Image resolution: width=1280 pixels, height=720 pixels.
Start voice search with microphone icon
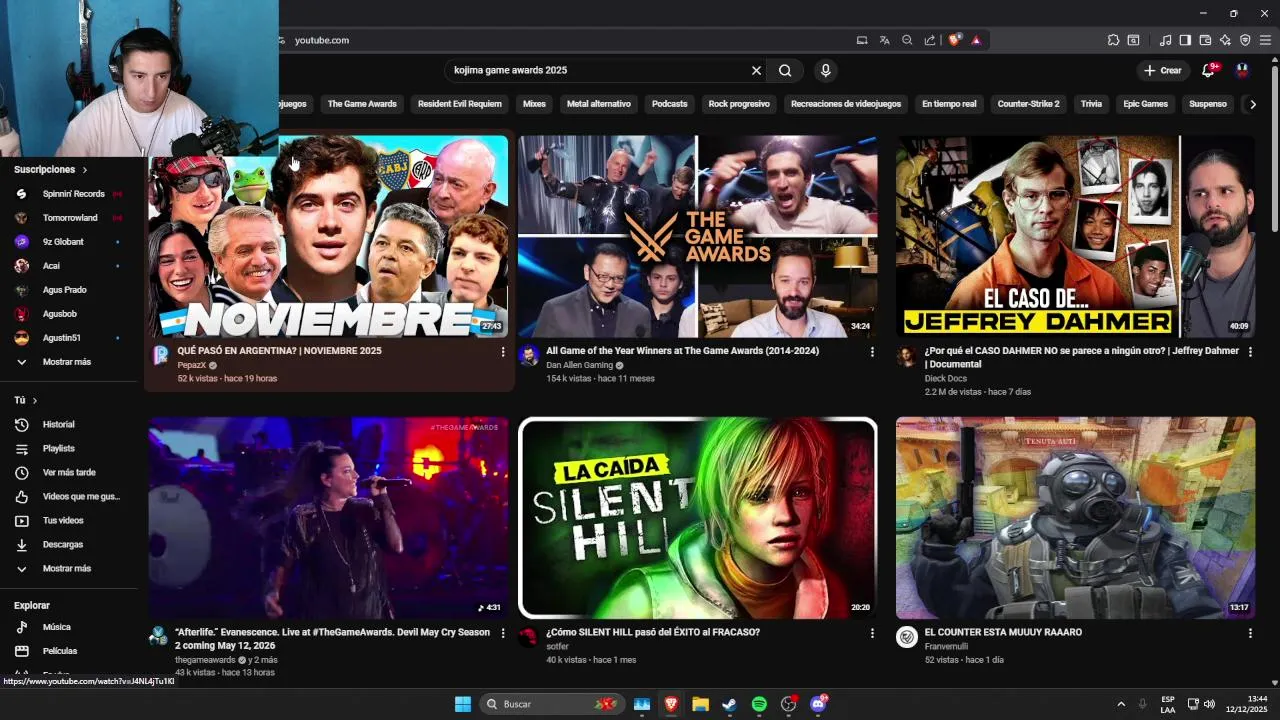pos(825,70)
